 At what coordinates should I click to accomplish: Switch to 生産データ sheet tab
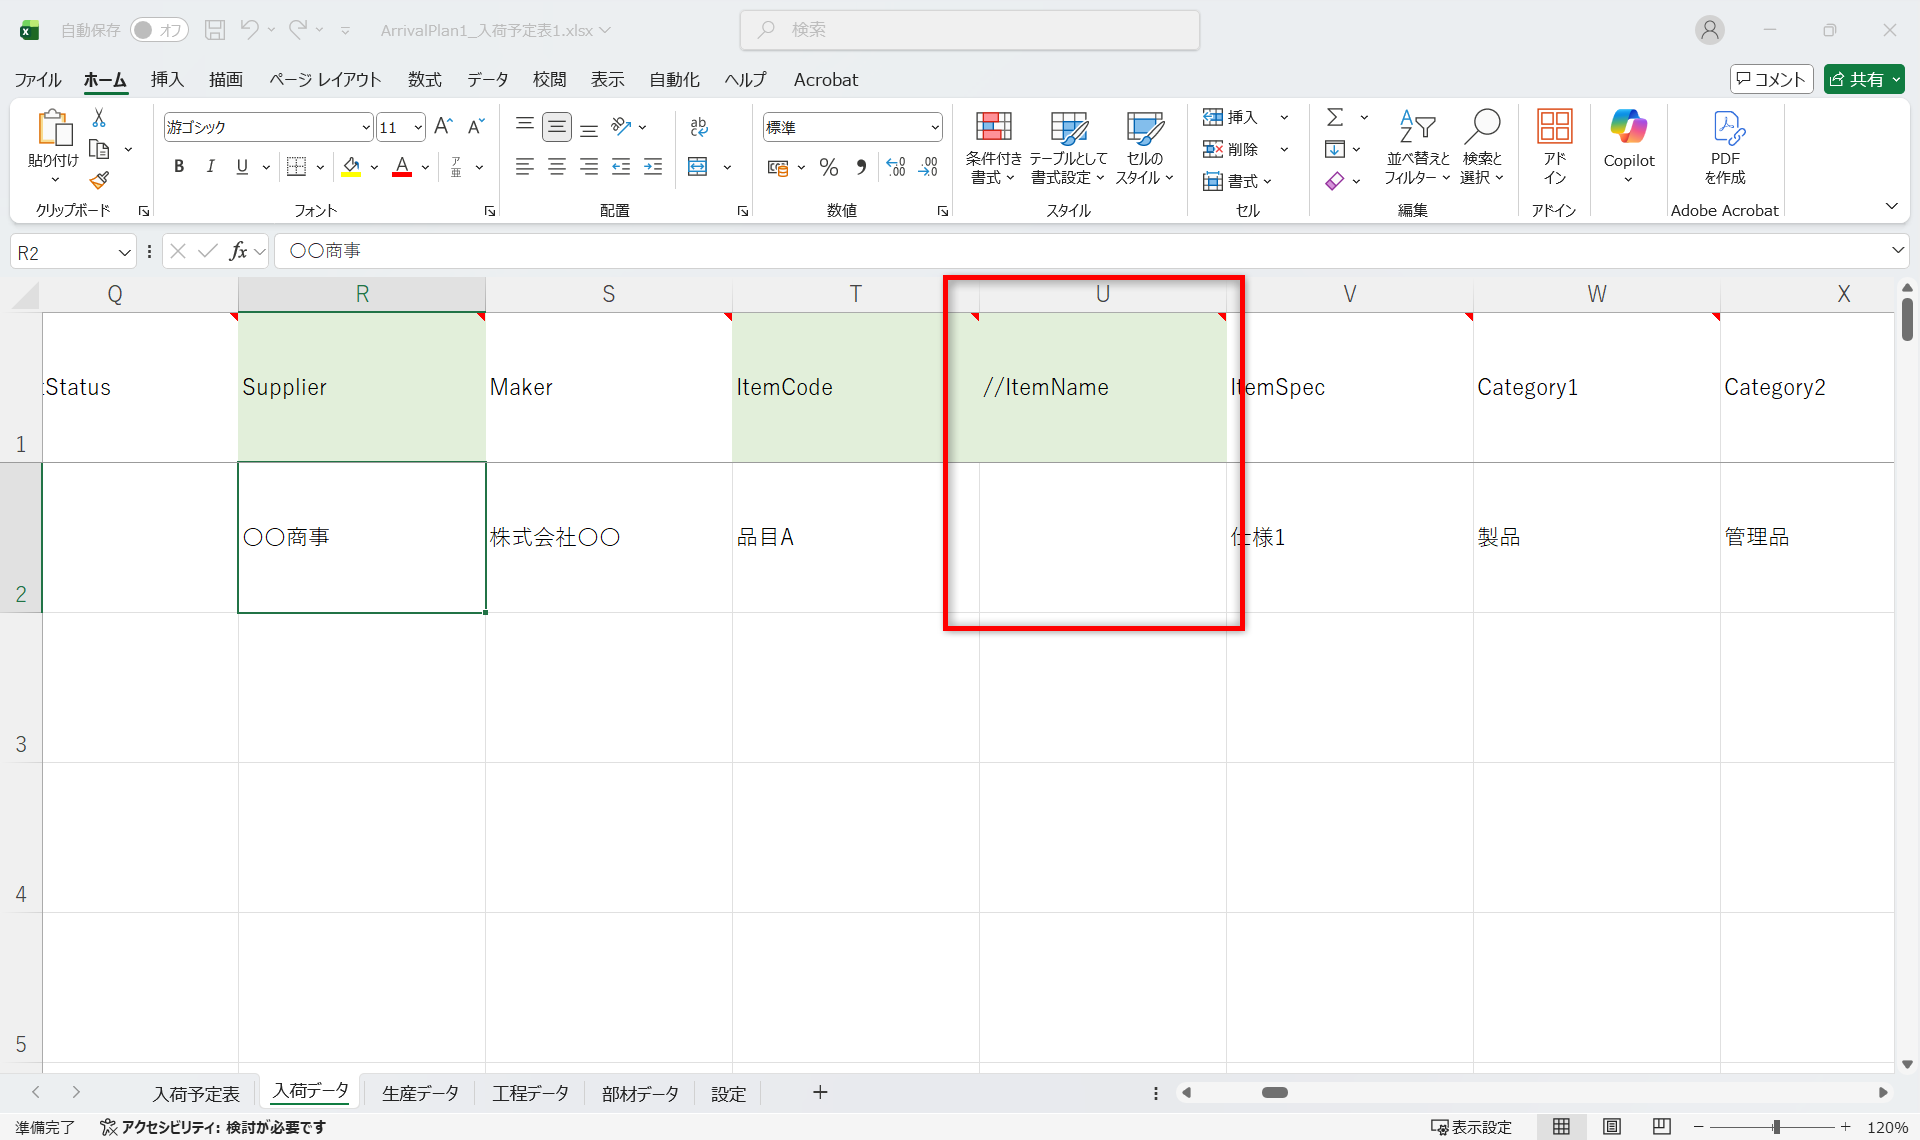(x=420, y=1093)
